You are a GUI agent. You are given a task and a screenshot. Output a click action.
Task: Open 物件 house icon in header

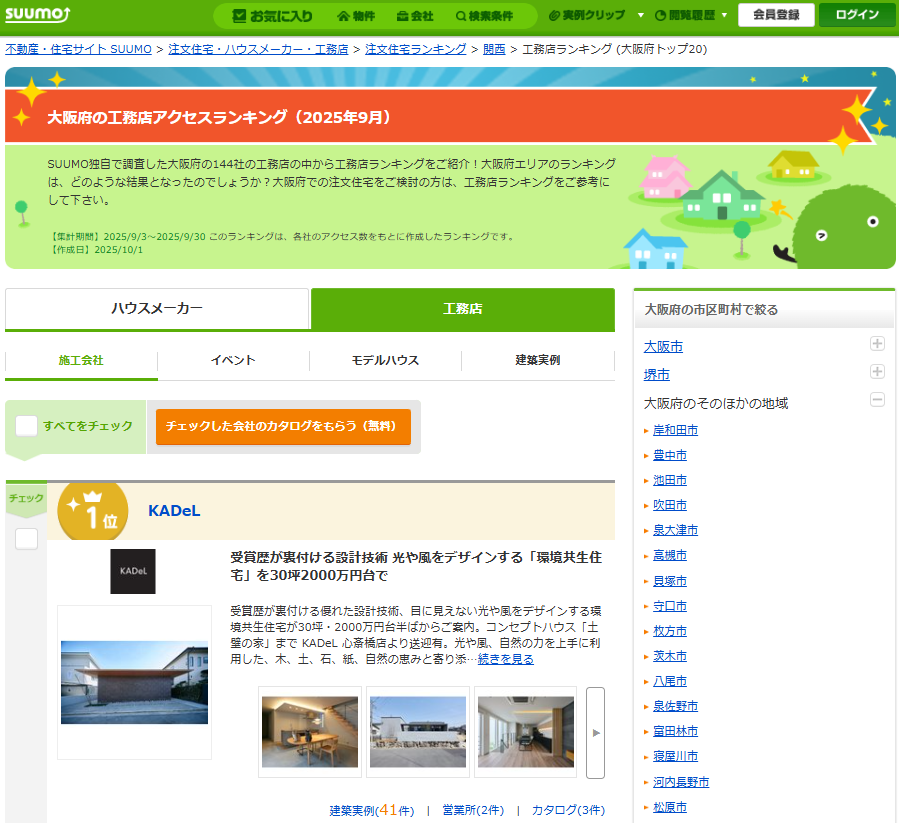pos(356,16)
